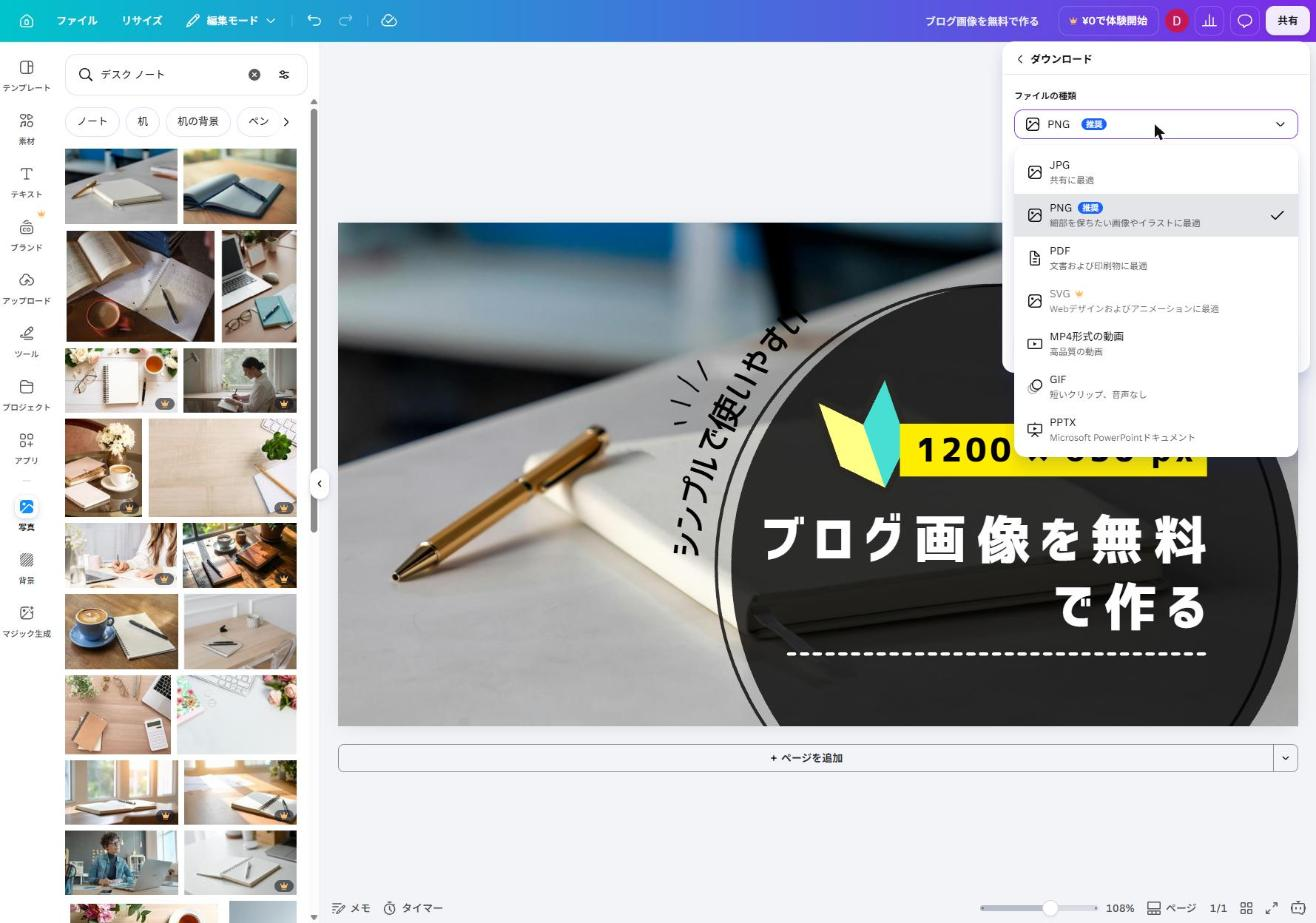Open the ブランド brand panel
Viewport: 1316px width, 923px height.
26,235
